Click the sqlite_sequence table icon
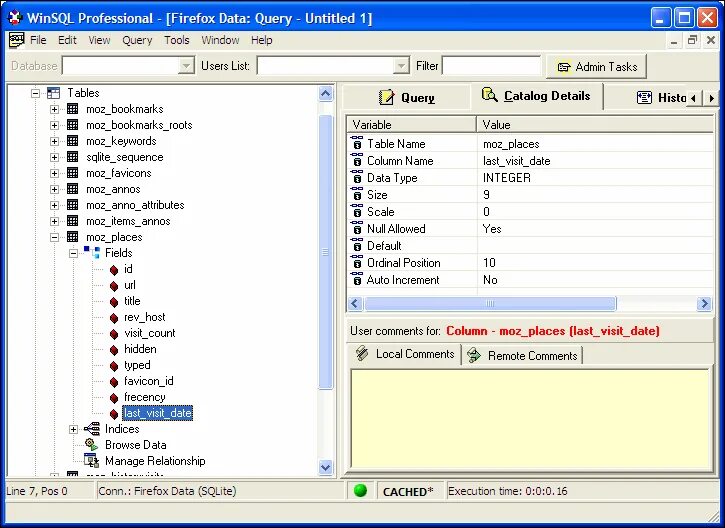Image resolution: width=725 pixels, height=528 pixels. pos(73,157)
